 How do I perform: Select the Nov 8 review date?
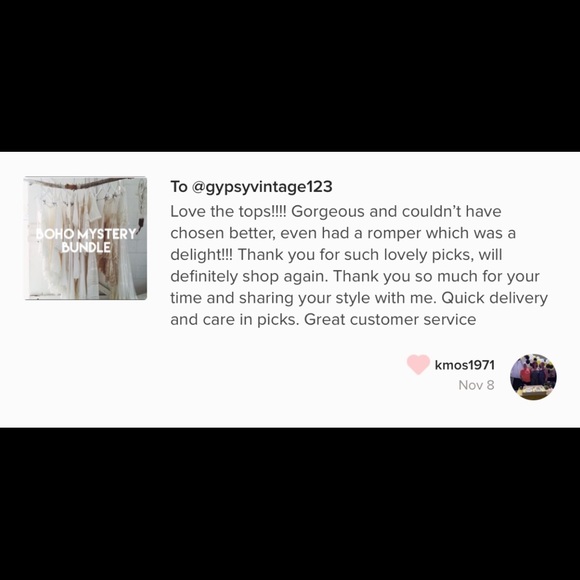[476, 385]
